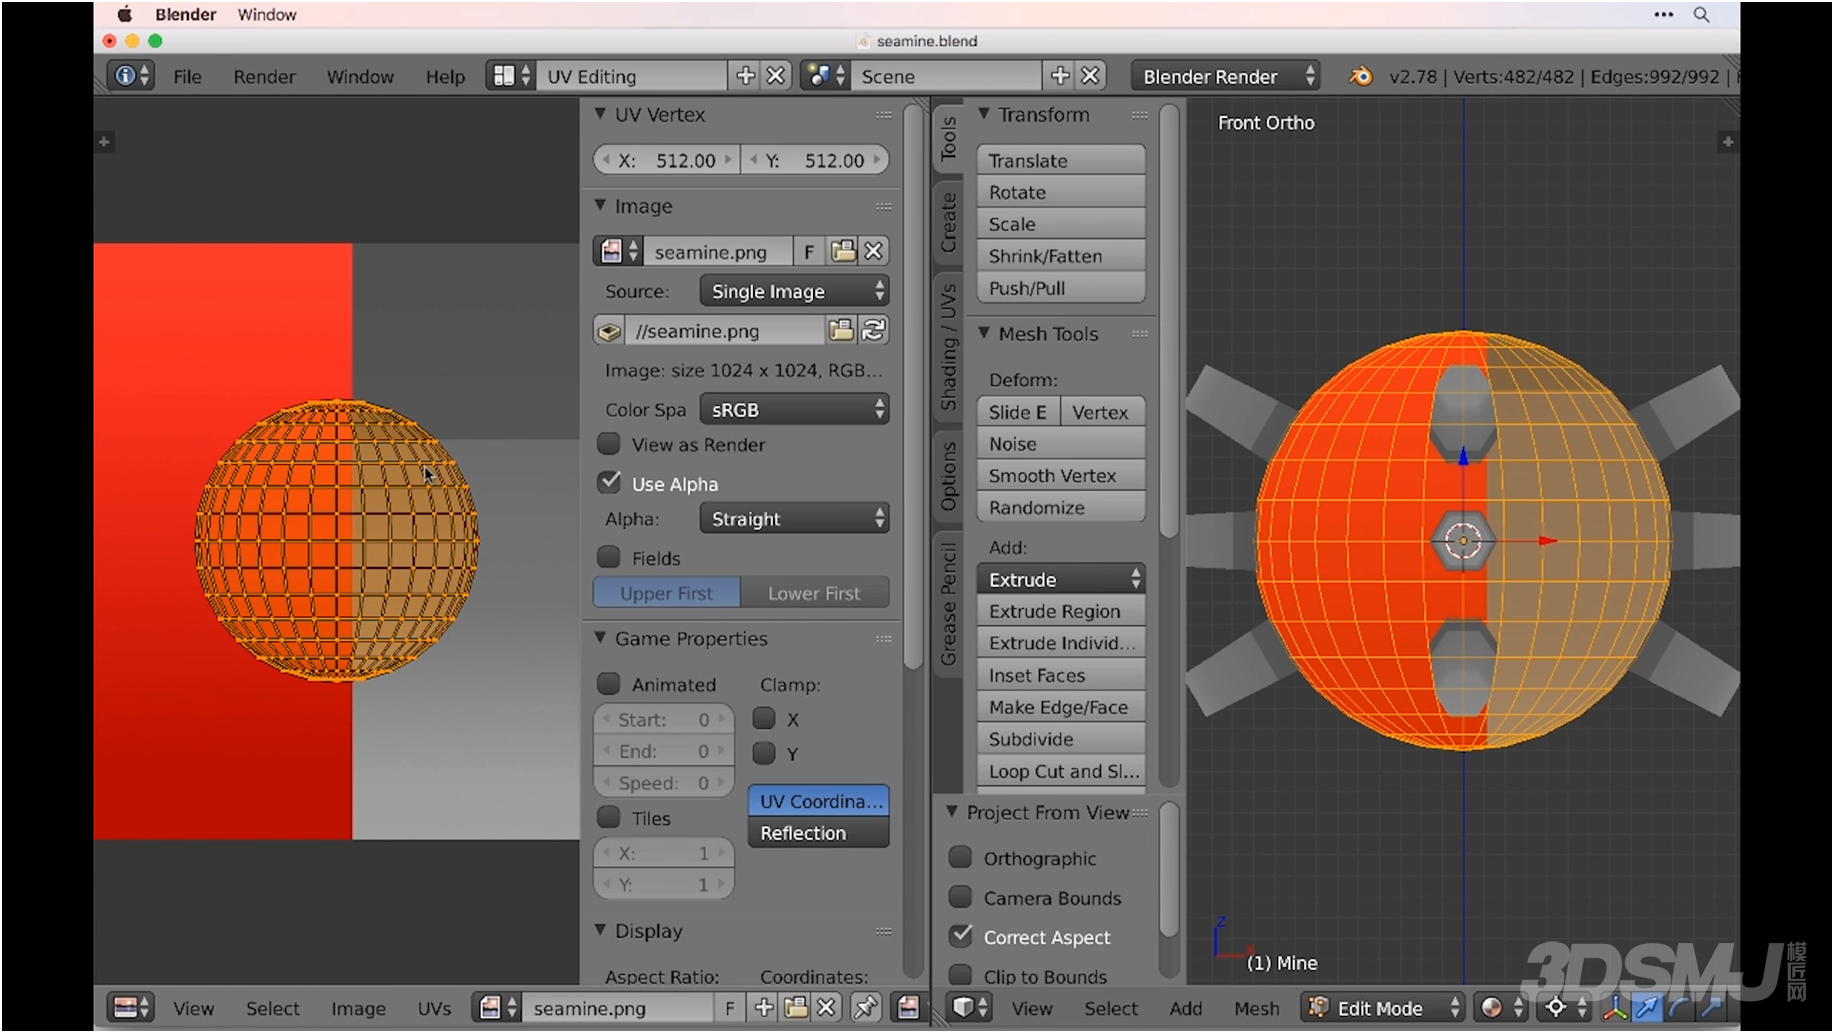Collapse the Game Properties panel
This screenshot has width=1834, height=1033.
click(x=600, y=638)
